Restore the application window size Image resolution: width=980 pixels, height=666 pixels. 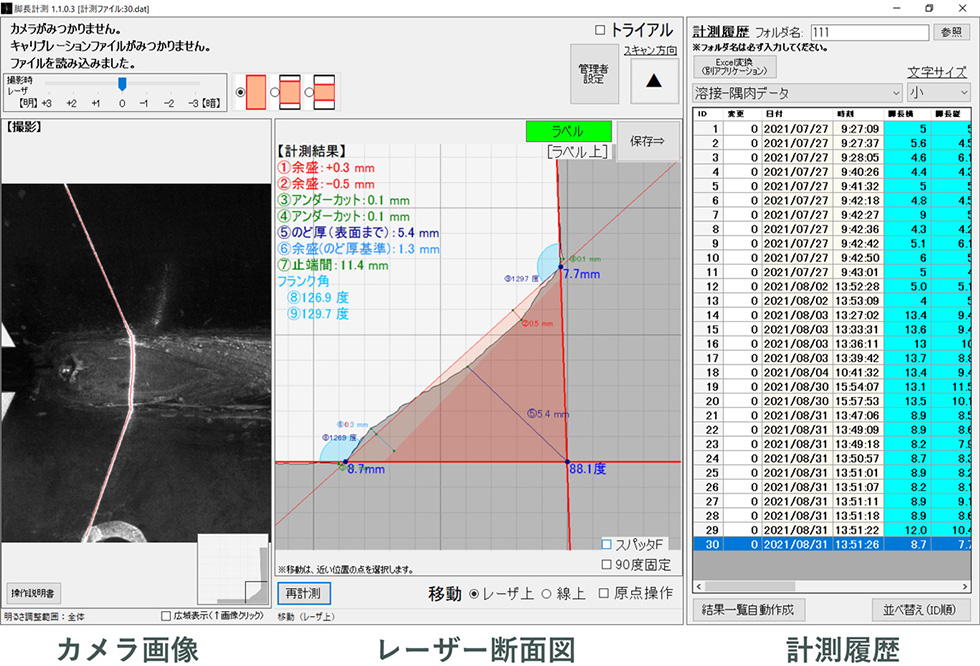[929, 7]
